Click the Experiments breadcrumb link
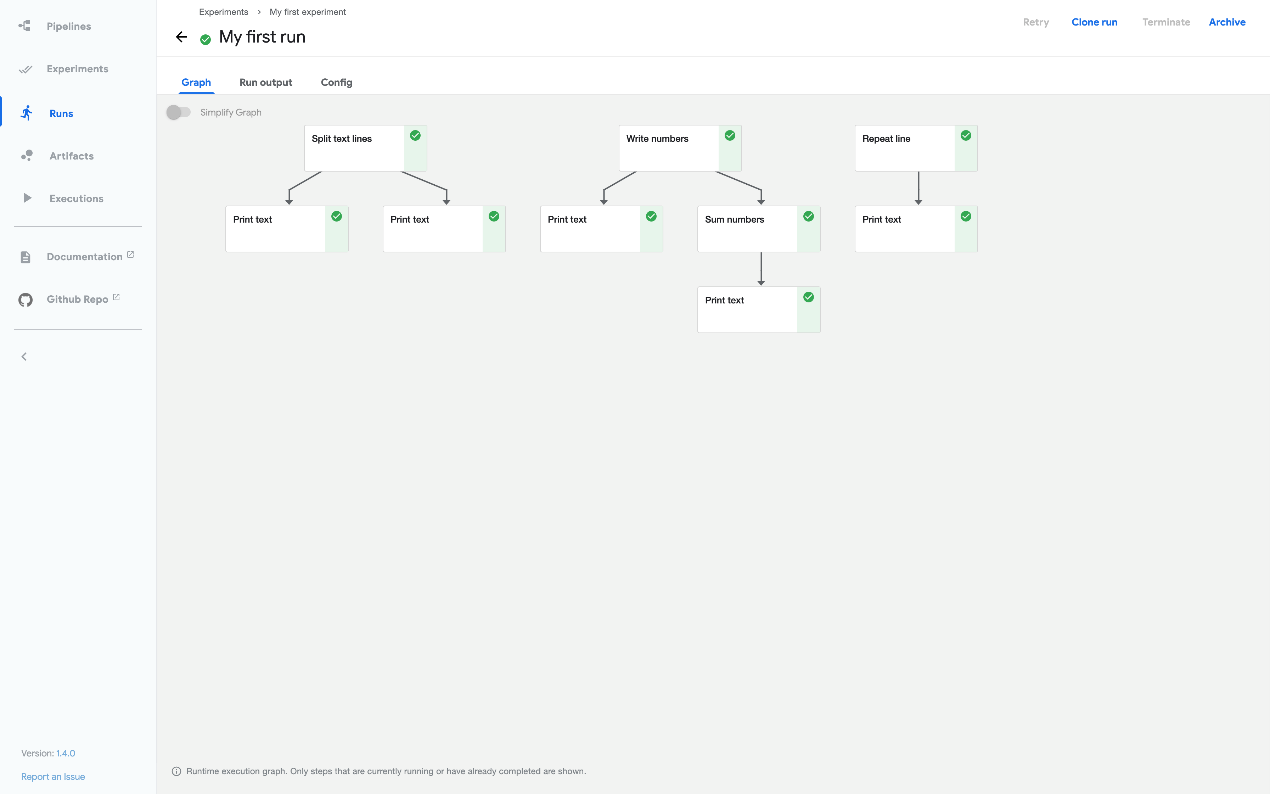1270x794 pixels. pyautogui.click(x=223, y=12)
